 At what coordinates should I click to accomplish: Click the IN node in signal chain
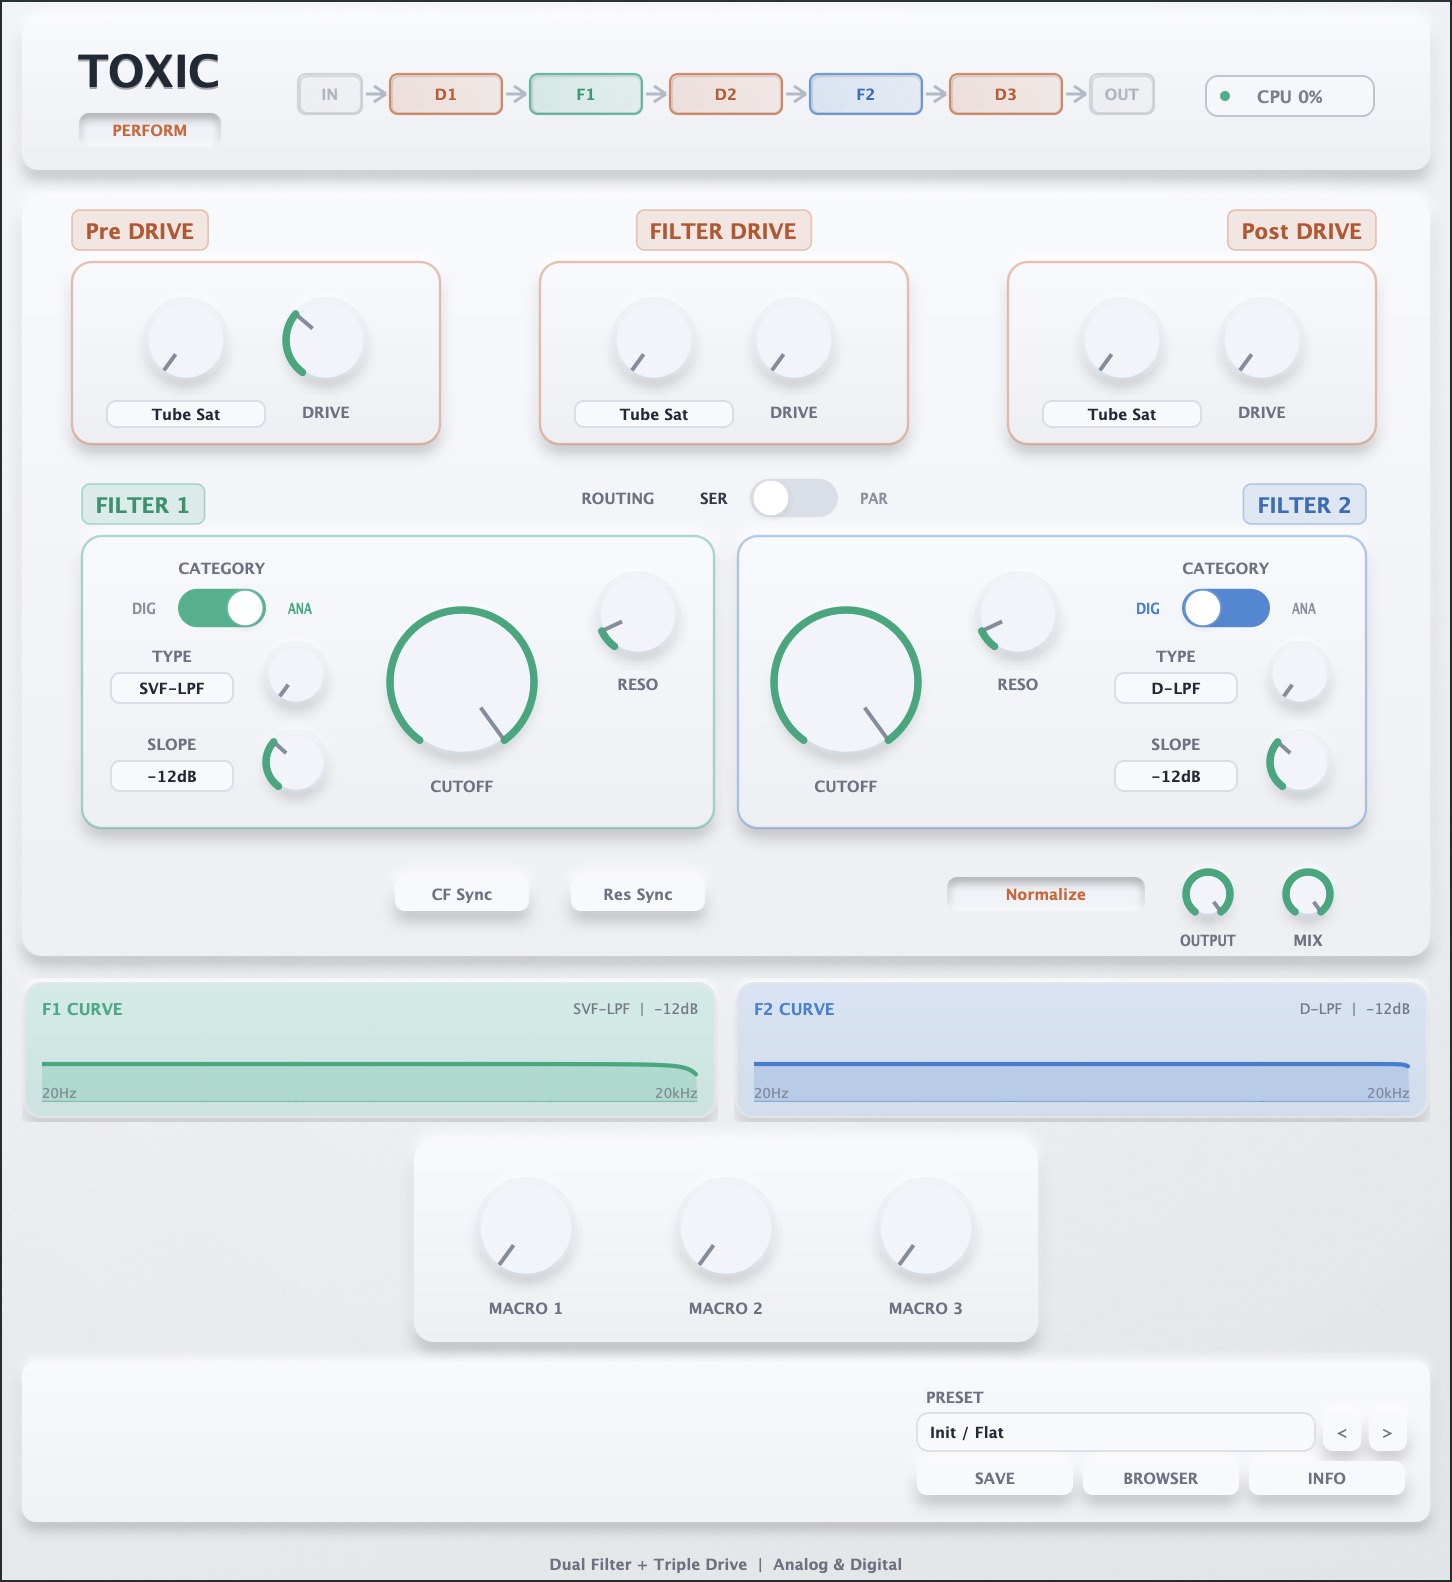tap(330, 95)
